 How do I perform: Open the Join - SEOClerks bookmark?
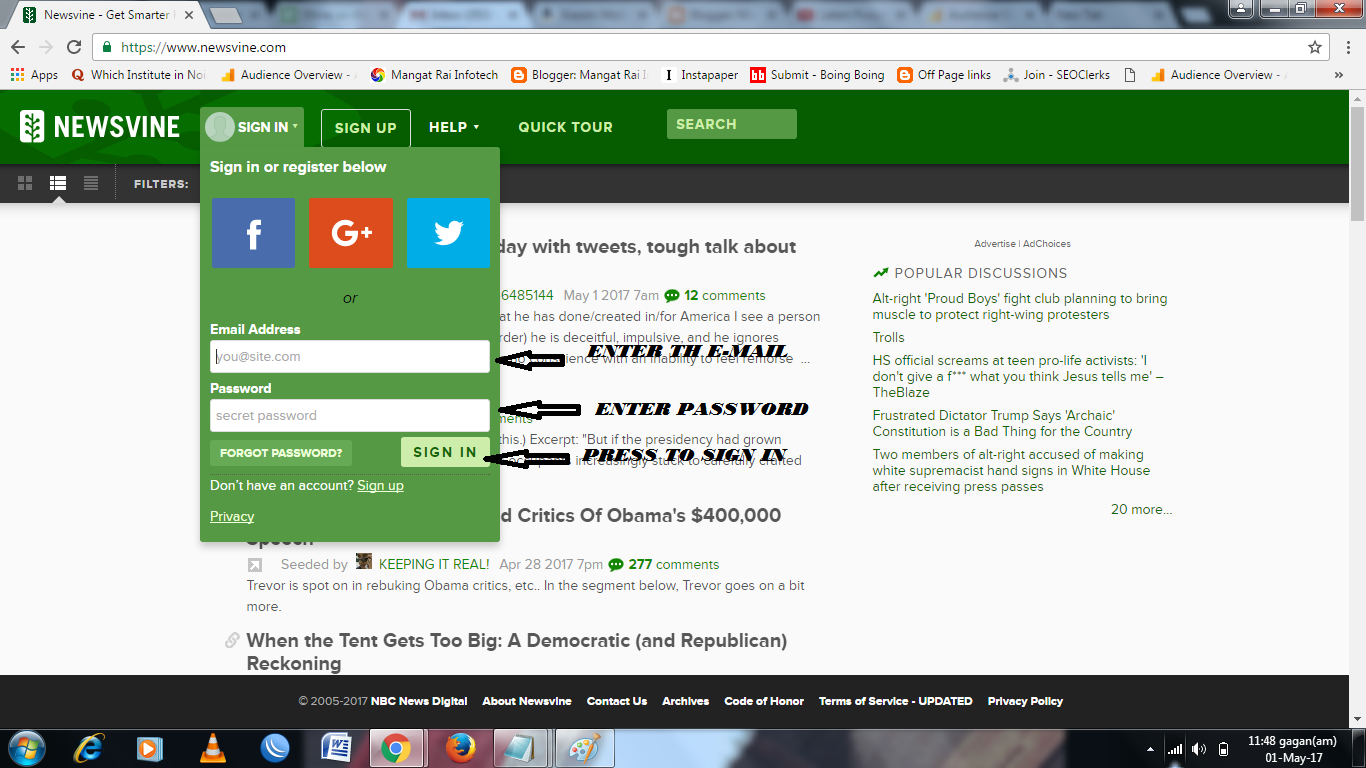(1056, 75)
